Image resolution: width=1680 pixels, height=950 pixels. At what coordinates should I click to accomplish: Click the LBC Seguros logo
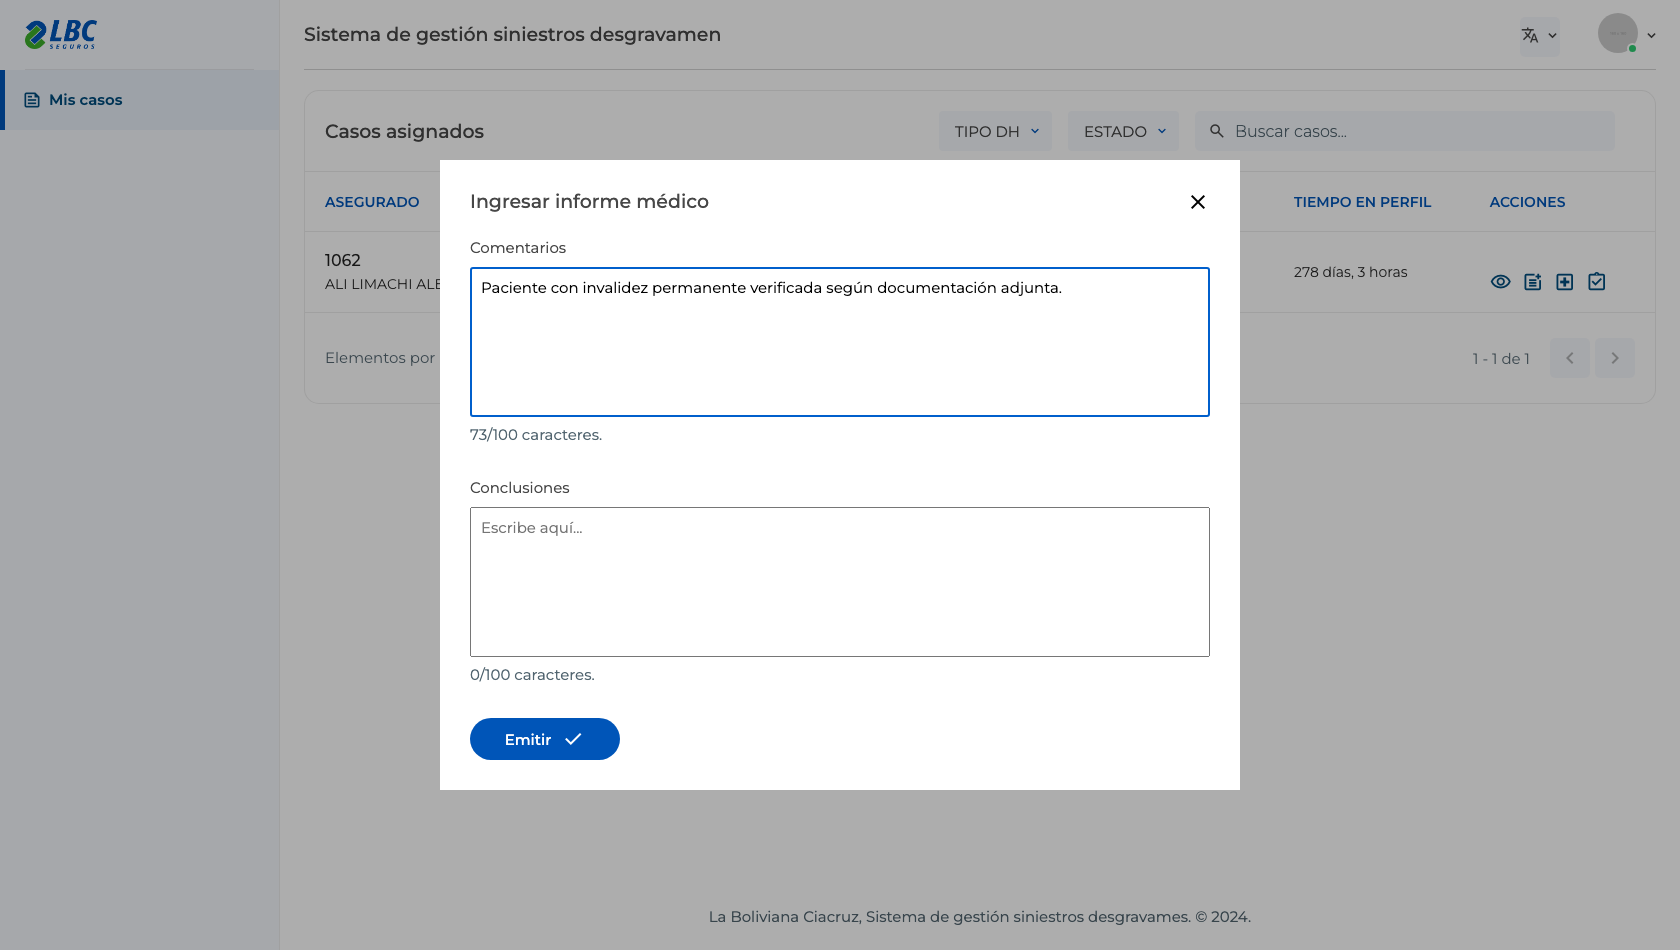click(x=61, y=35)
